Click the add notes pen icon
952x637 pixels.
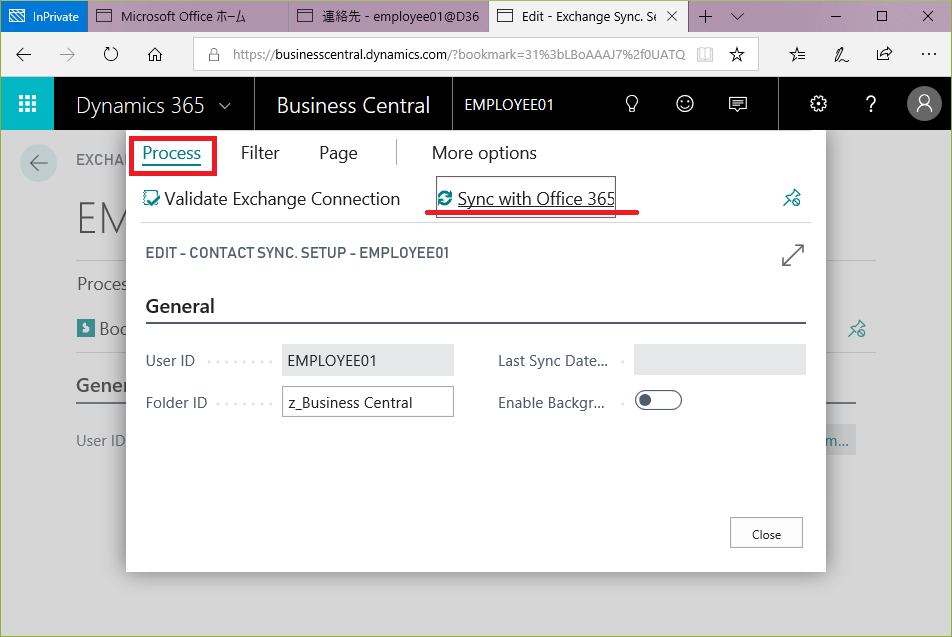click(x=841, y=55)
